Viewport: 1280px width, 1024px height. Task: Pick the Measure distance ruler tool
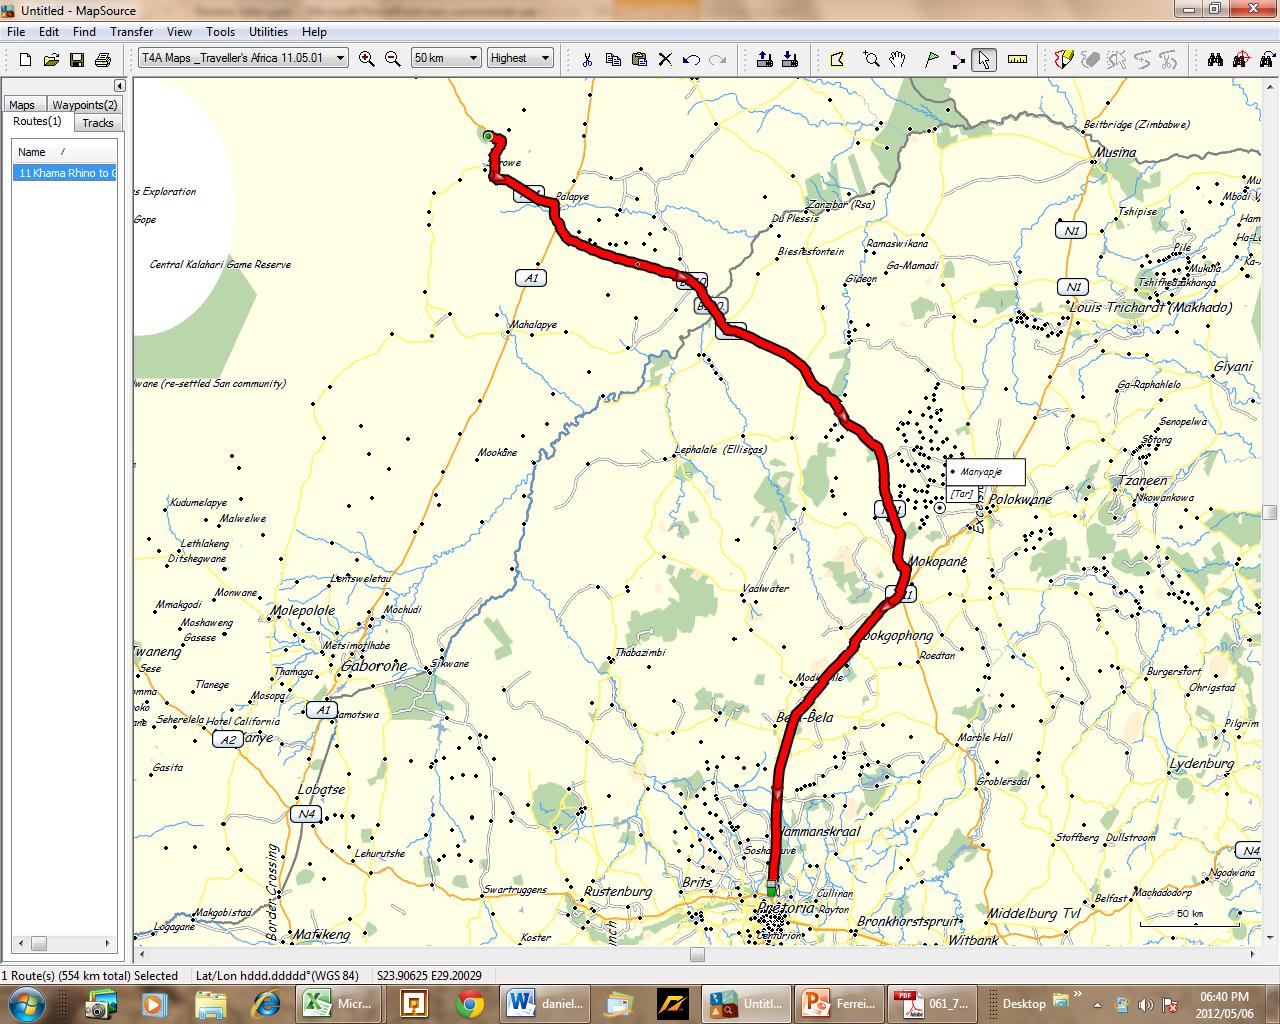point(1018,59)
